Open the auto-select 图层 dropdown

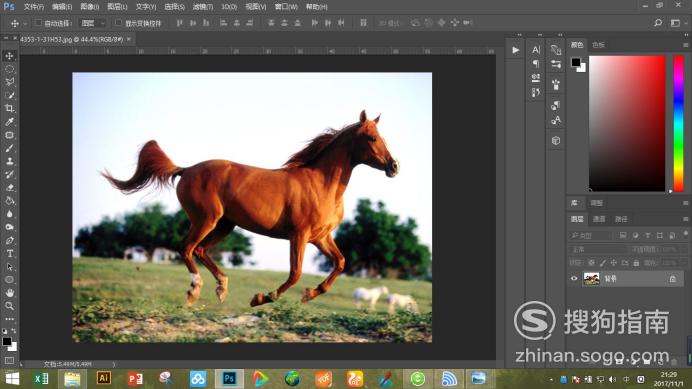click(93, 23)
